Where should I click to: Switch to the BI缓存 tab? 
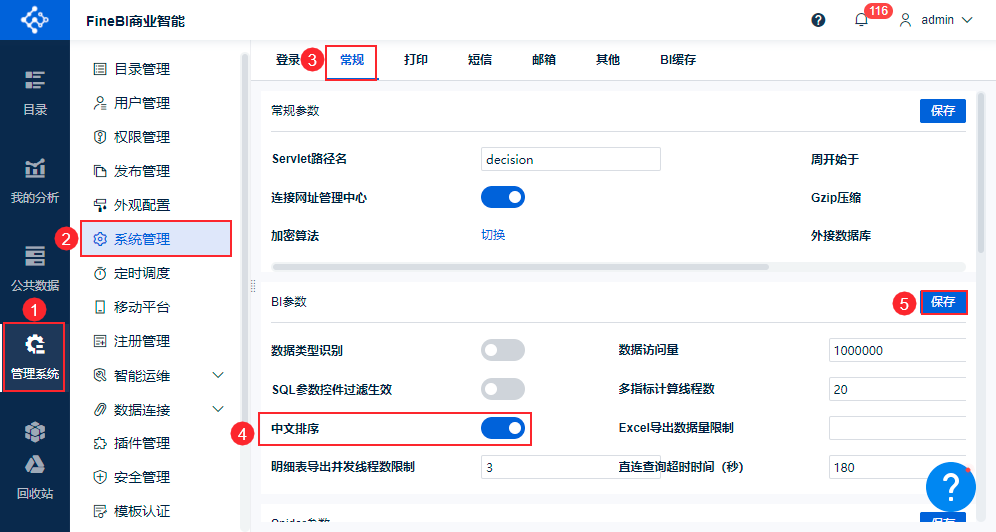click(678, 60)
